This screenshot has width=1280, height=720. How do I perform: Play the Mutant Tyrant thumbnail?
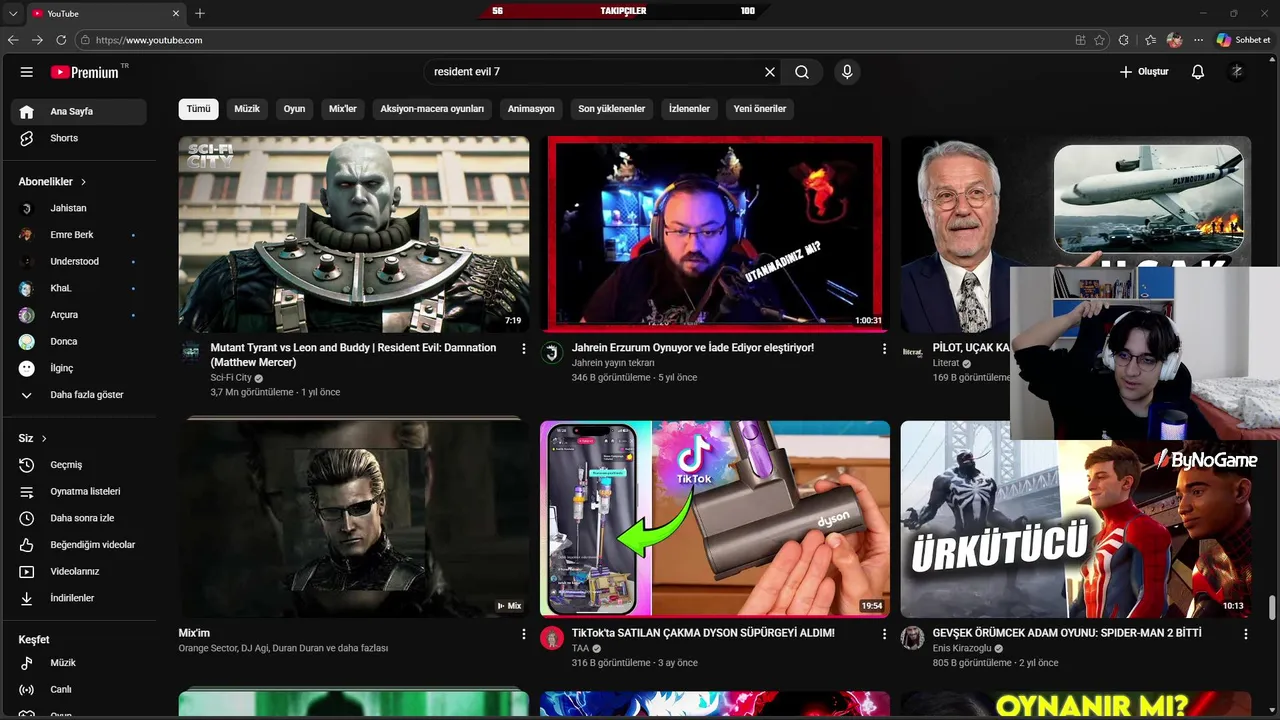pyautogui.click(x=354, y=234)
